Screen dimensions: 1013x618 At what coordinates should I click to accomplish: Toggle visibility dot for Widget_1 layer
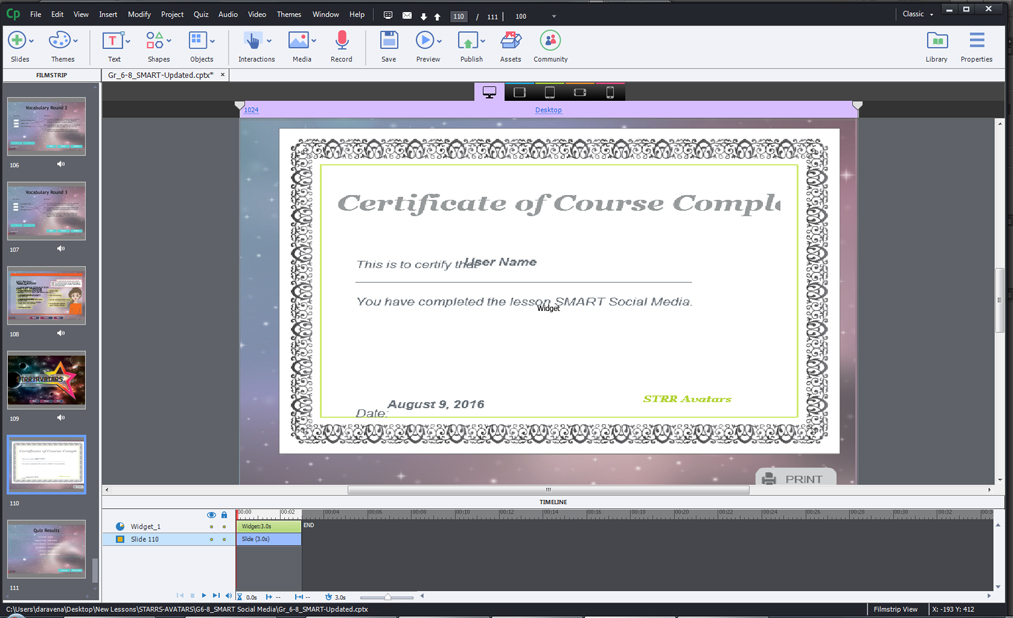[211, 526]
